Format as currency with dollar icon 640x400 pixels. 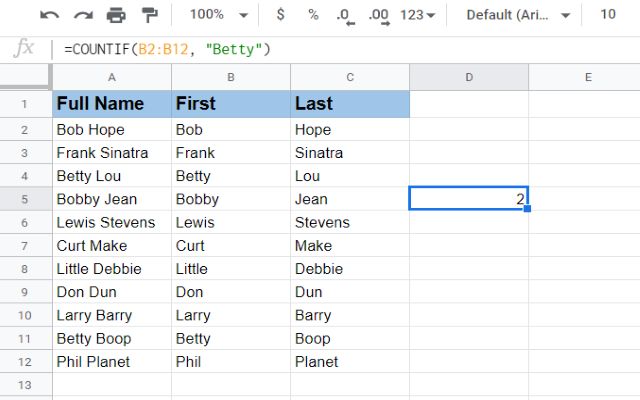[280, 15]
